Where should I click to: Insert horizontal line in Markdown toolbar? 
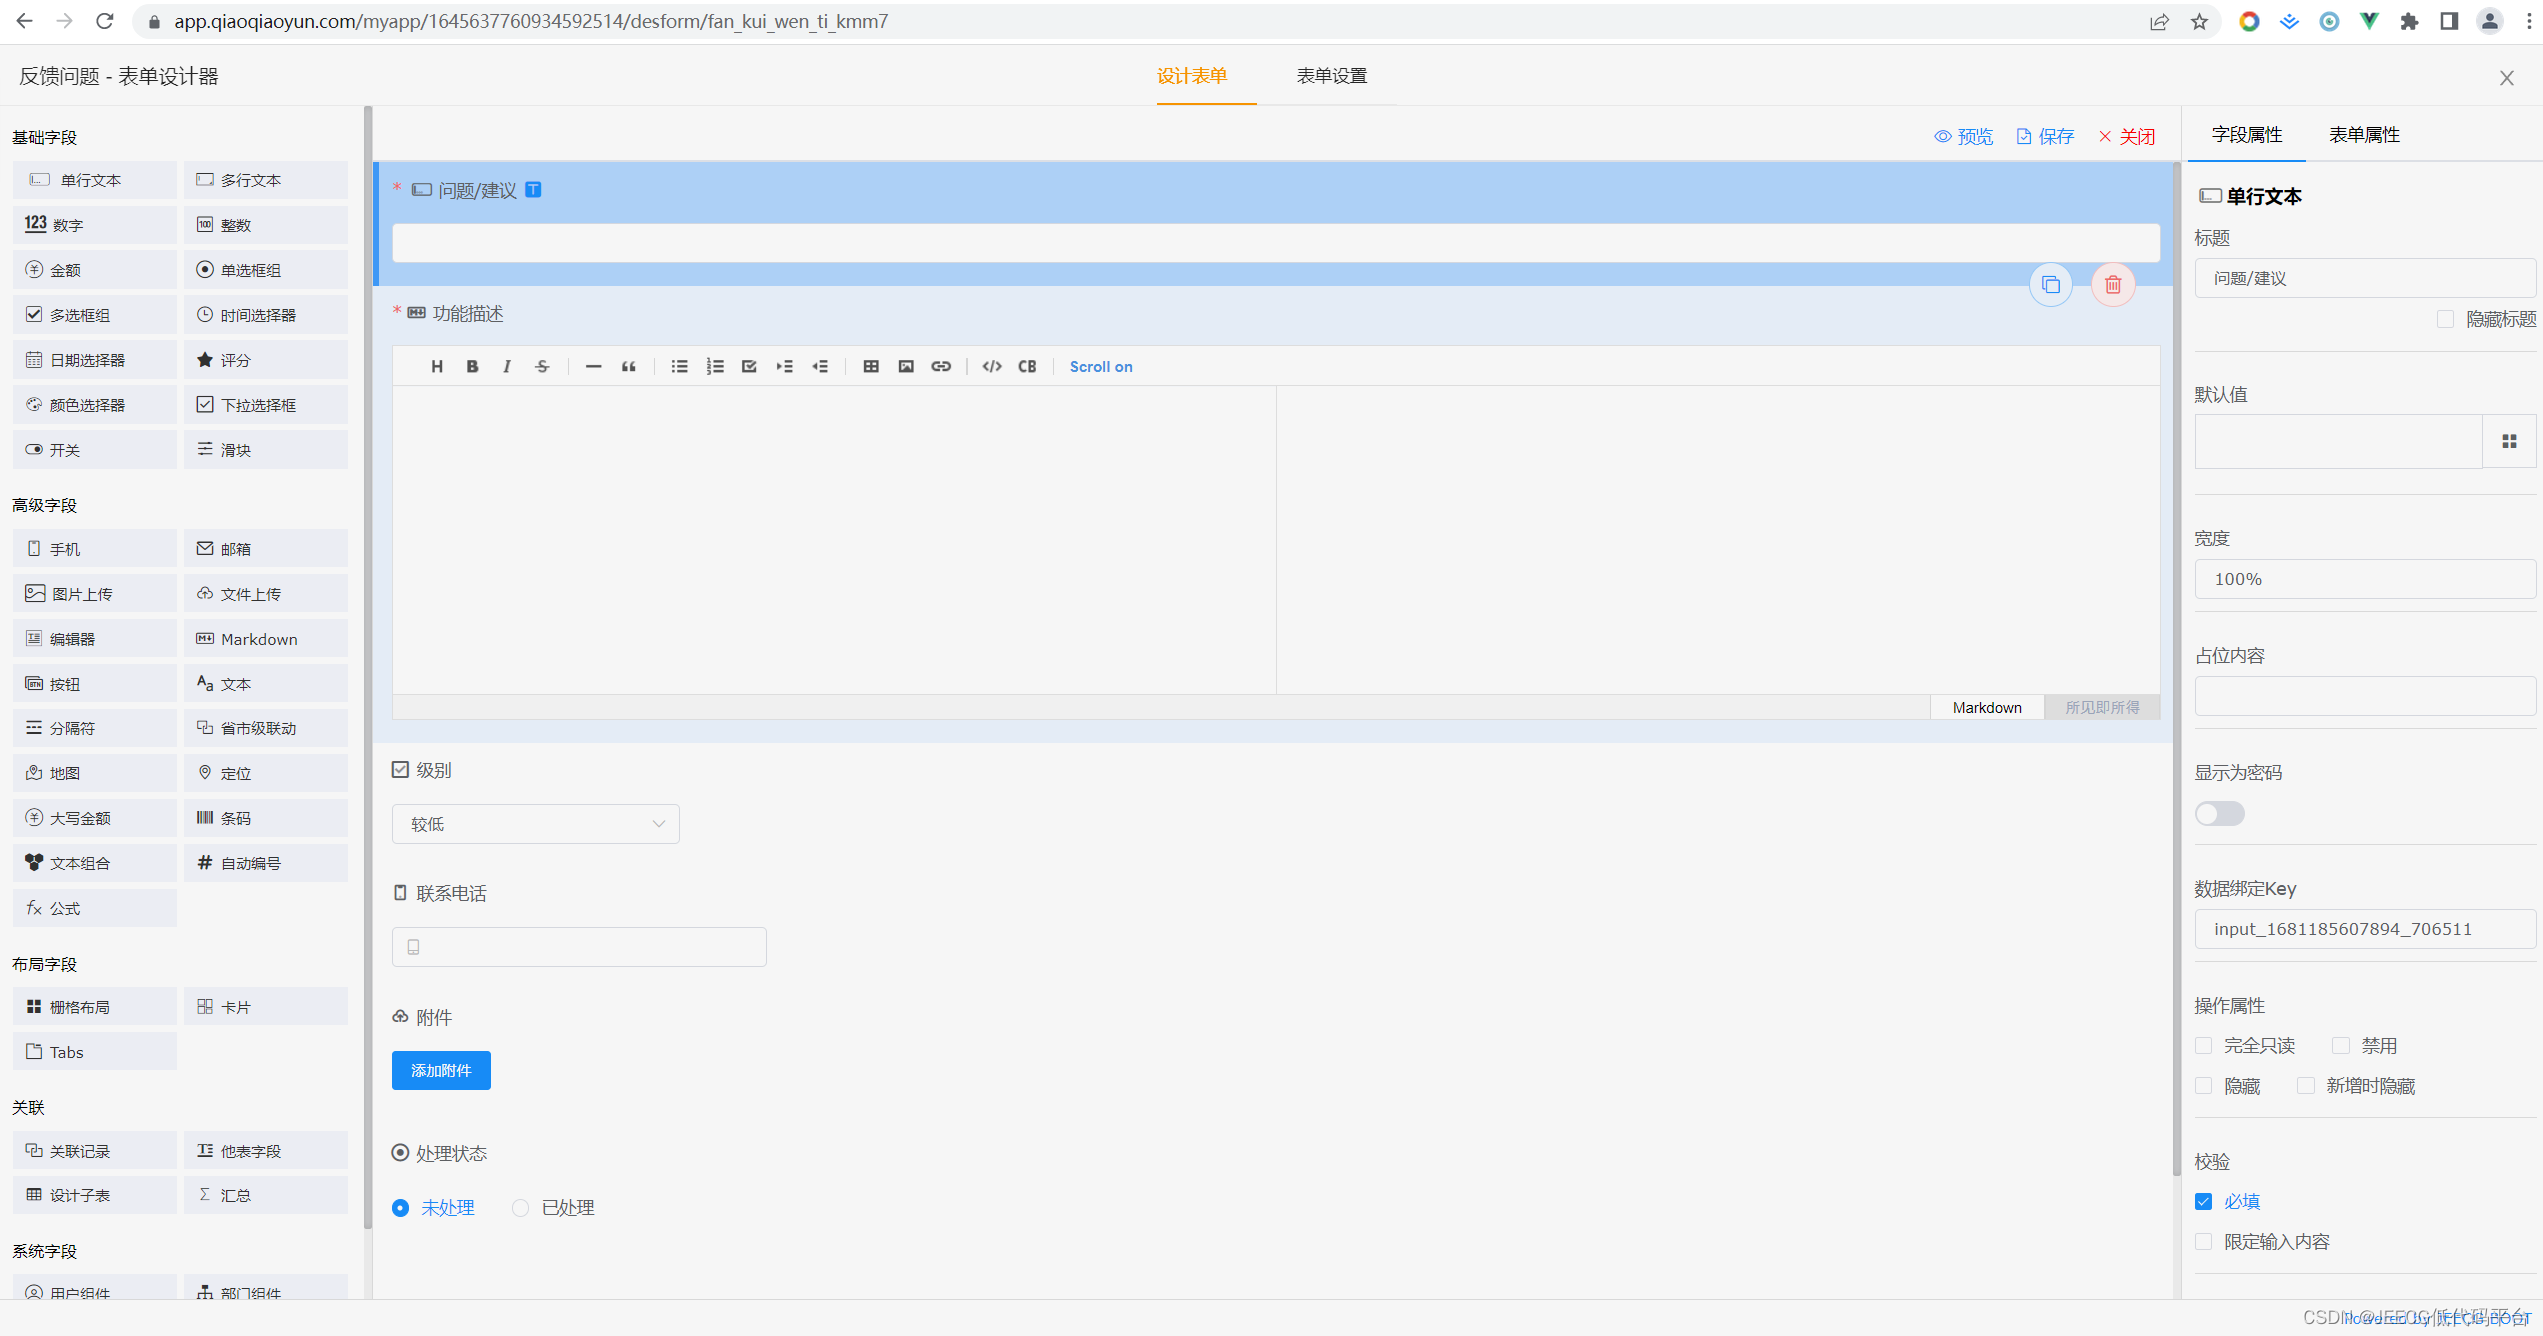click(593, 366)
